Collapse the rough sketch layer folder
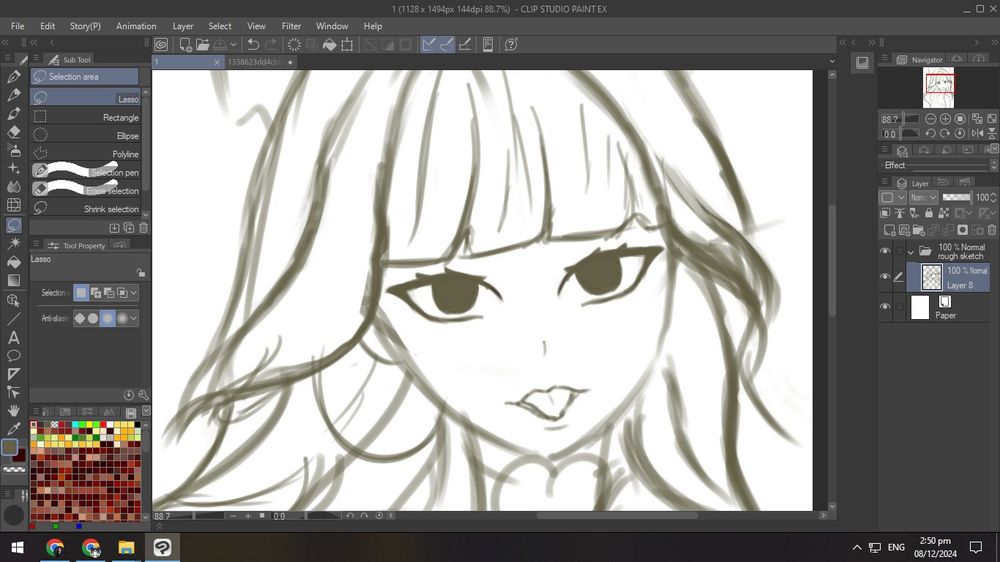The image size is (1000, 562). (x=910, y=252)
